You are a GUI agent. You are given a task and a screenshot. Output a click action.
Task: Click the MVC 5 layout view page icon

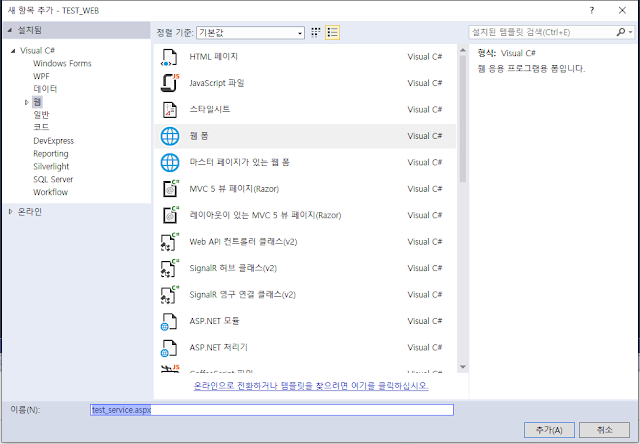(x=170, y=215)
